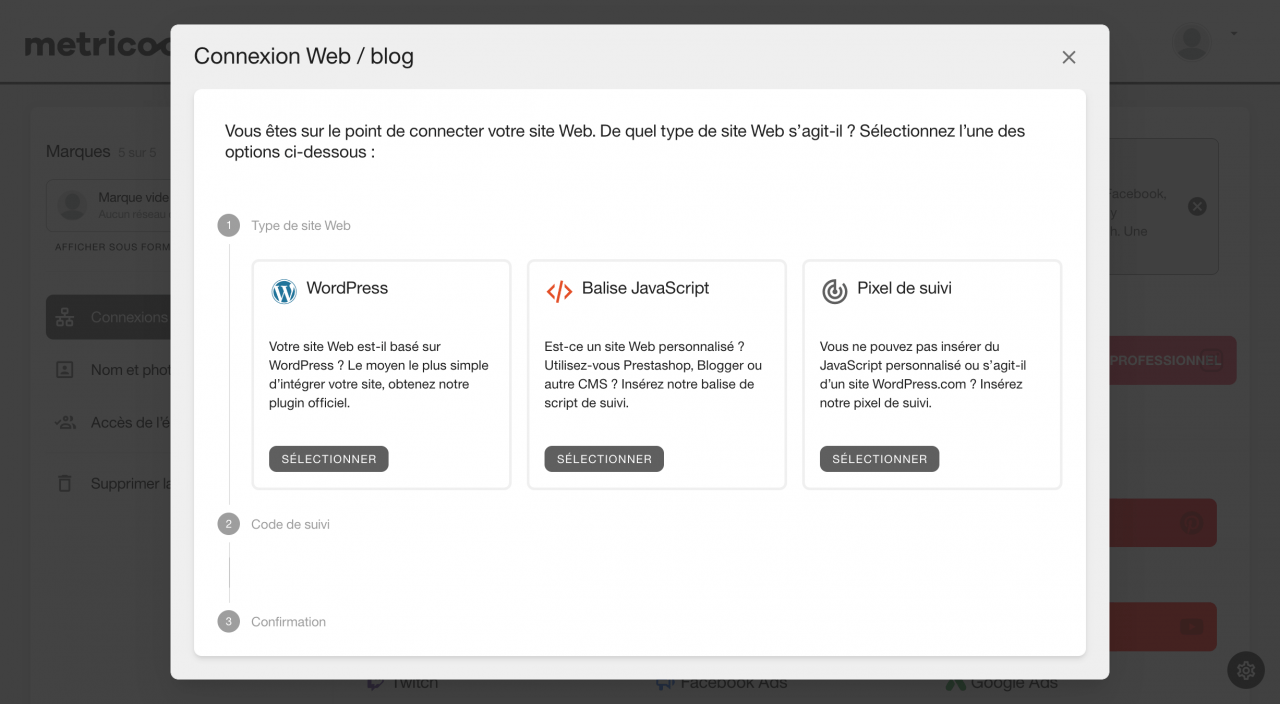Select the Connexions network icon in the sidebar
This screenshot has height=704, width=1280.
pos(66,316)
